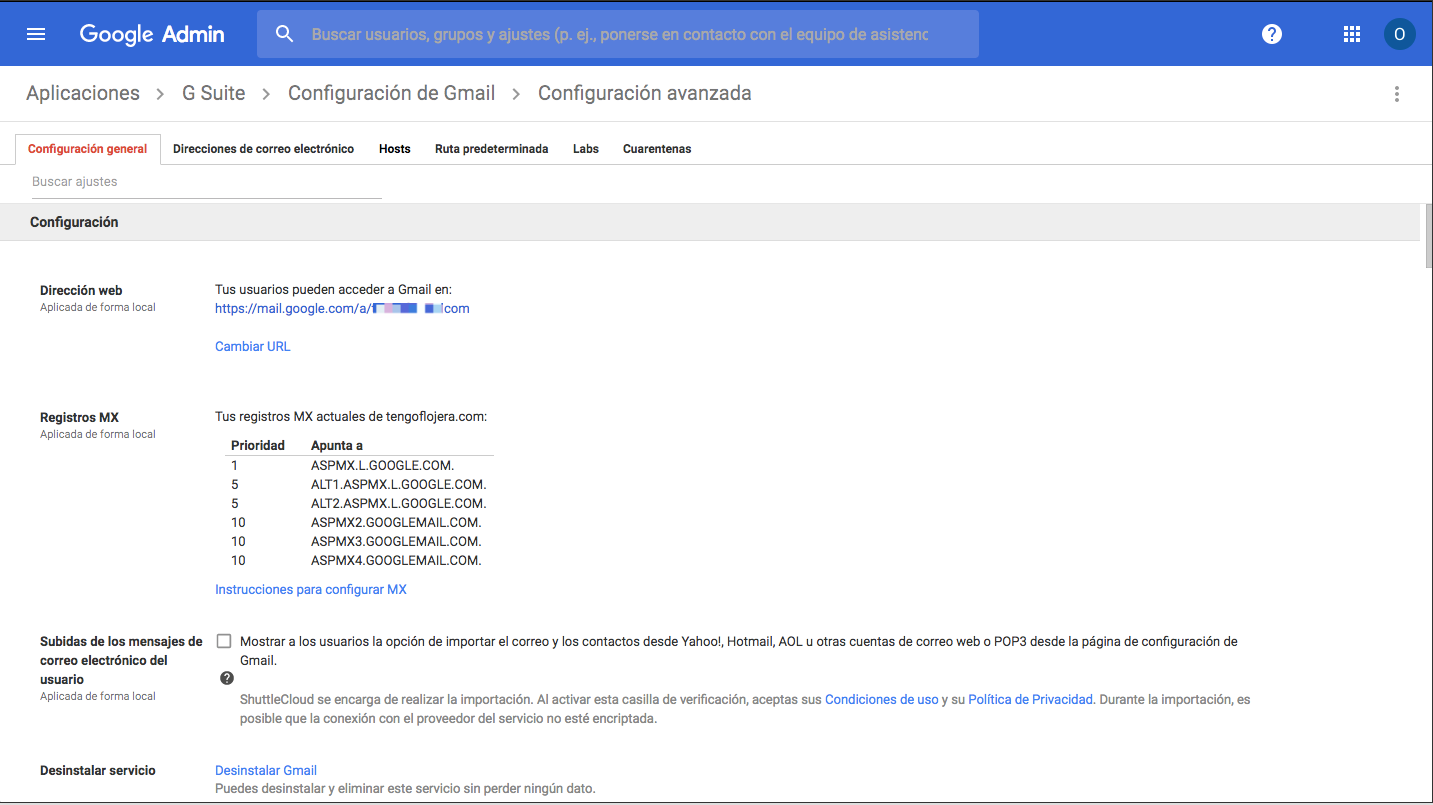The height and width of the screenshot is (805, 1433).
Task: Select ASPMX2.GOOGLEMAIL.COM. record text
Action: [x=396, y=523]
